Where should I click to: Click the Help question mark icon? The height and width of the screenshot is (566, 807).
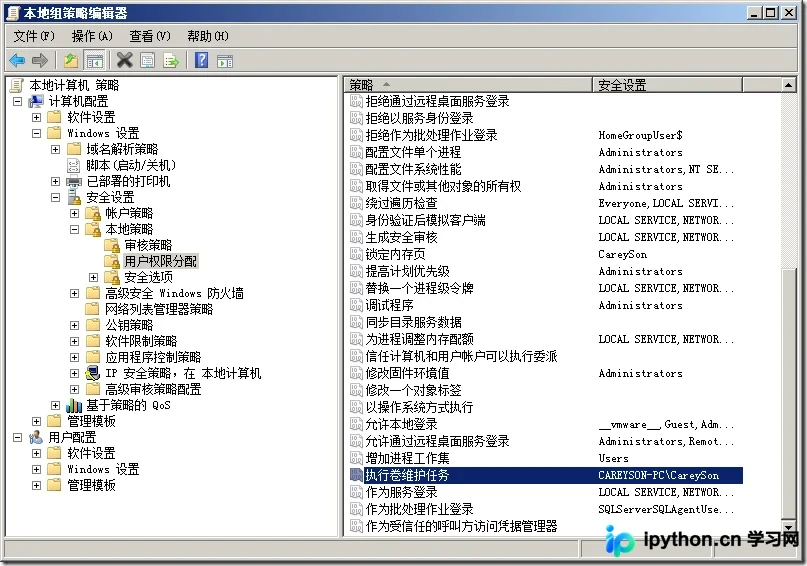click(201, 61)
